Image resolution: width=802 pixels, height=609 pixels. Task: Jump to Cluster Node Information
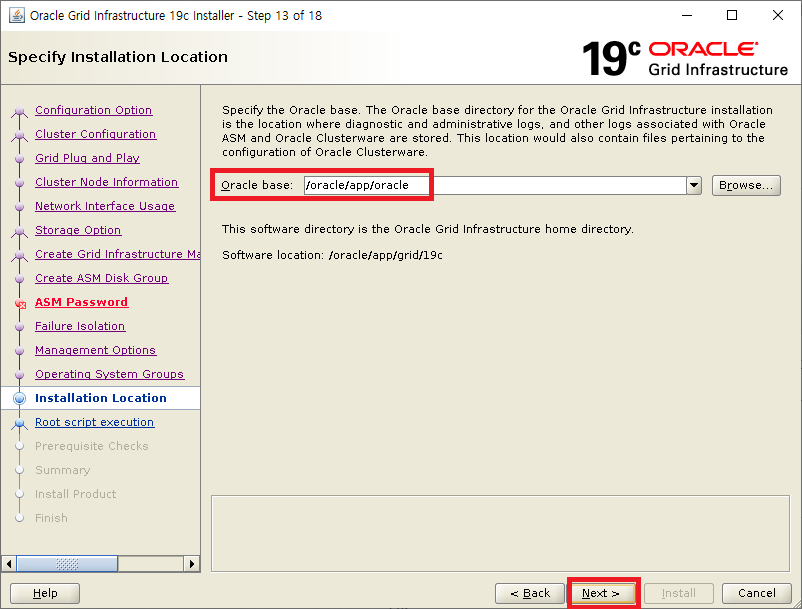(106, 182)
